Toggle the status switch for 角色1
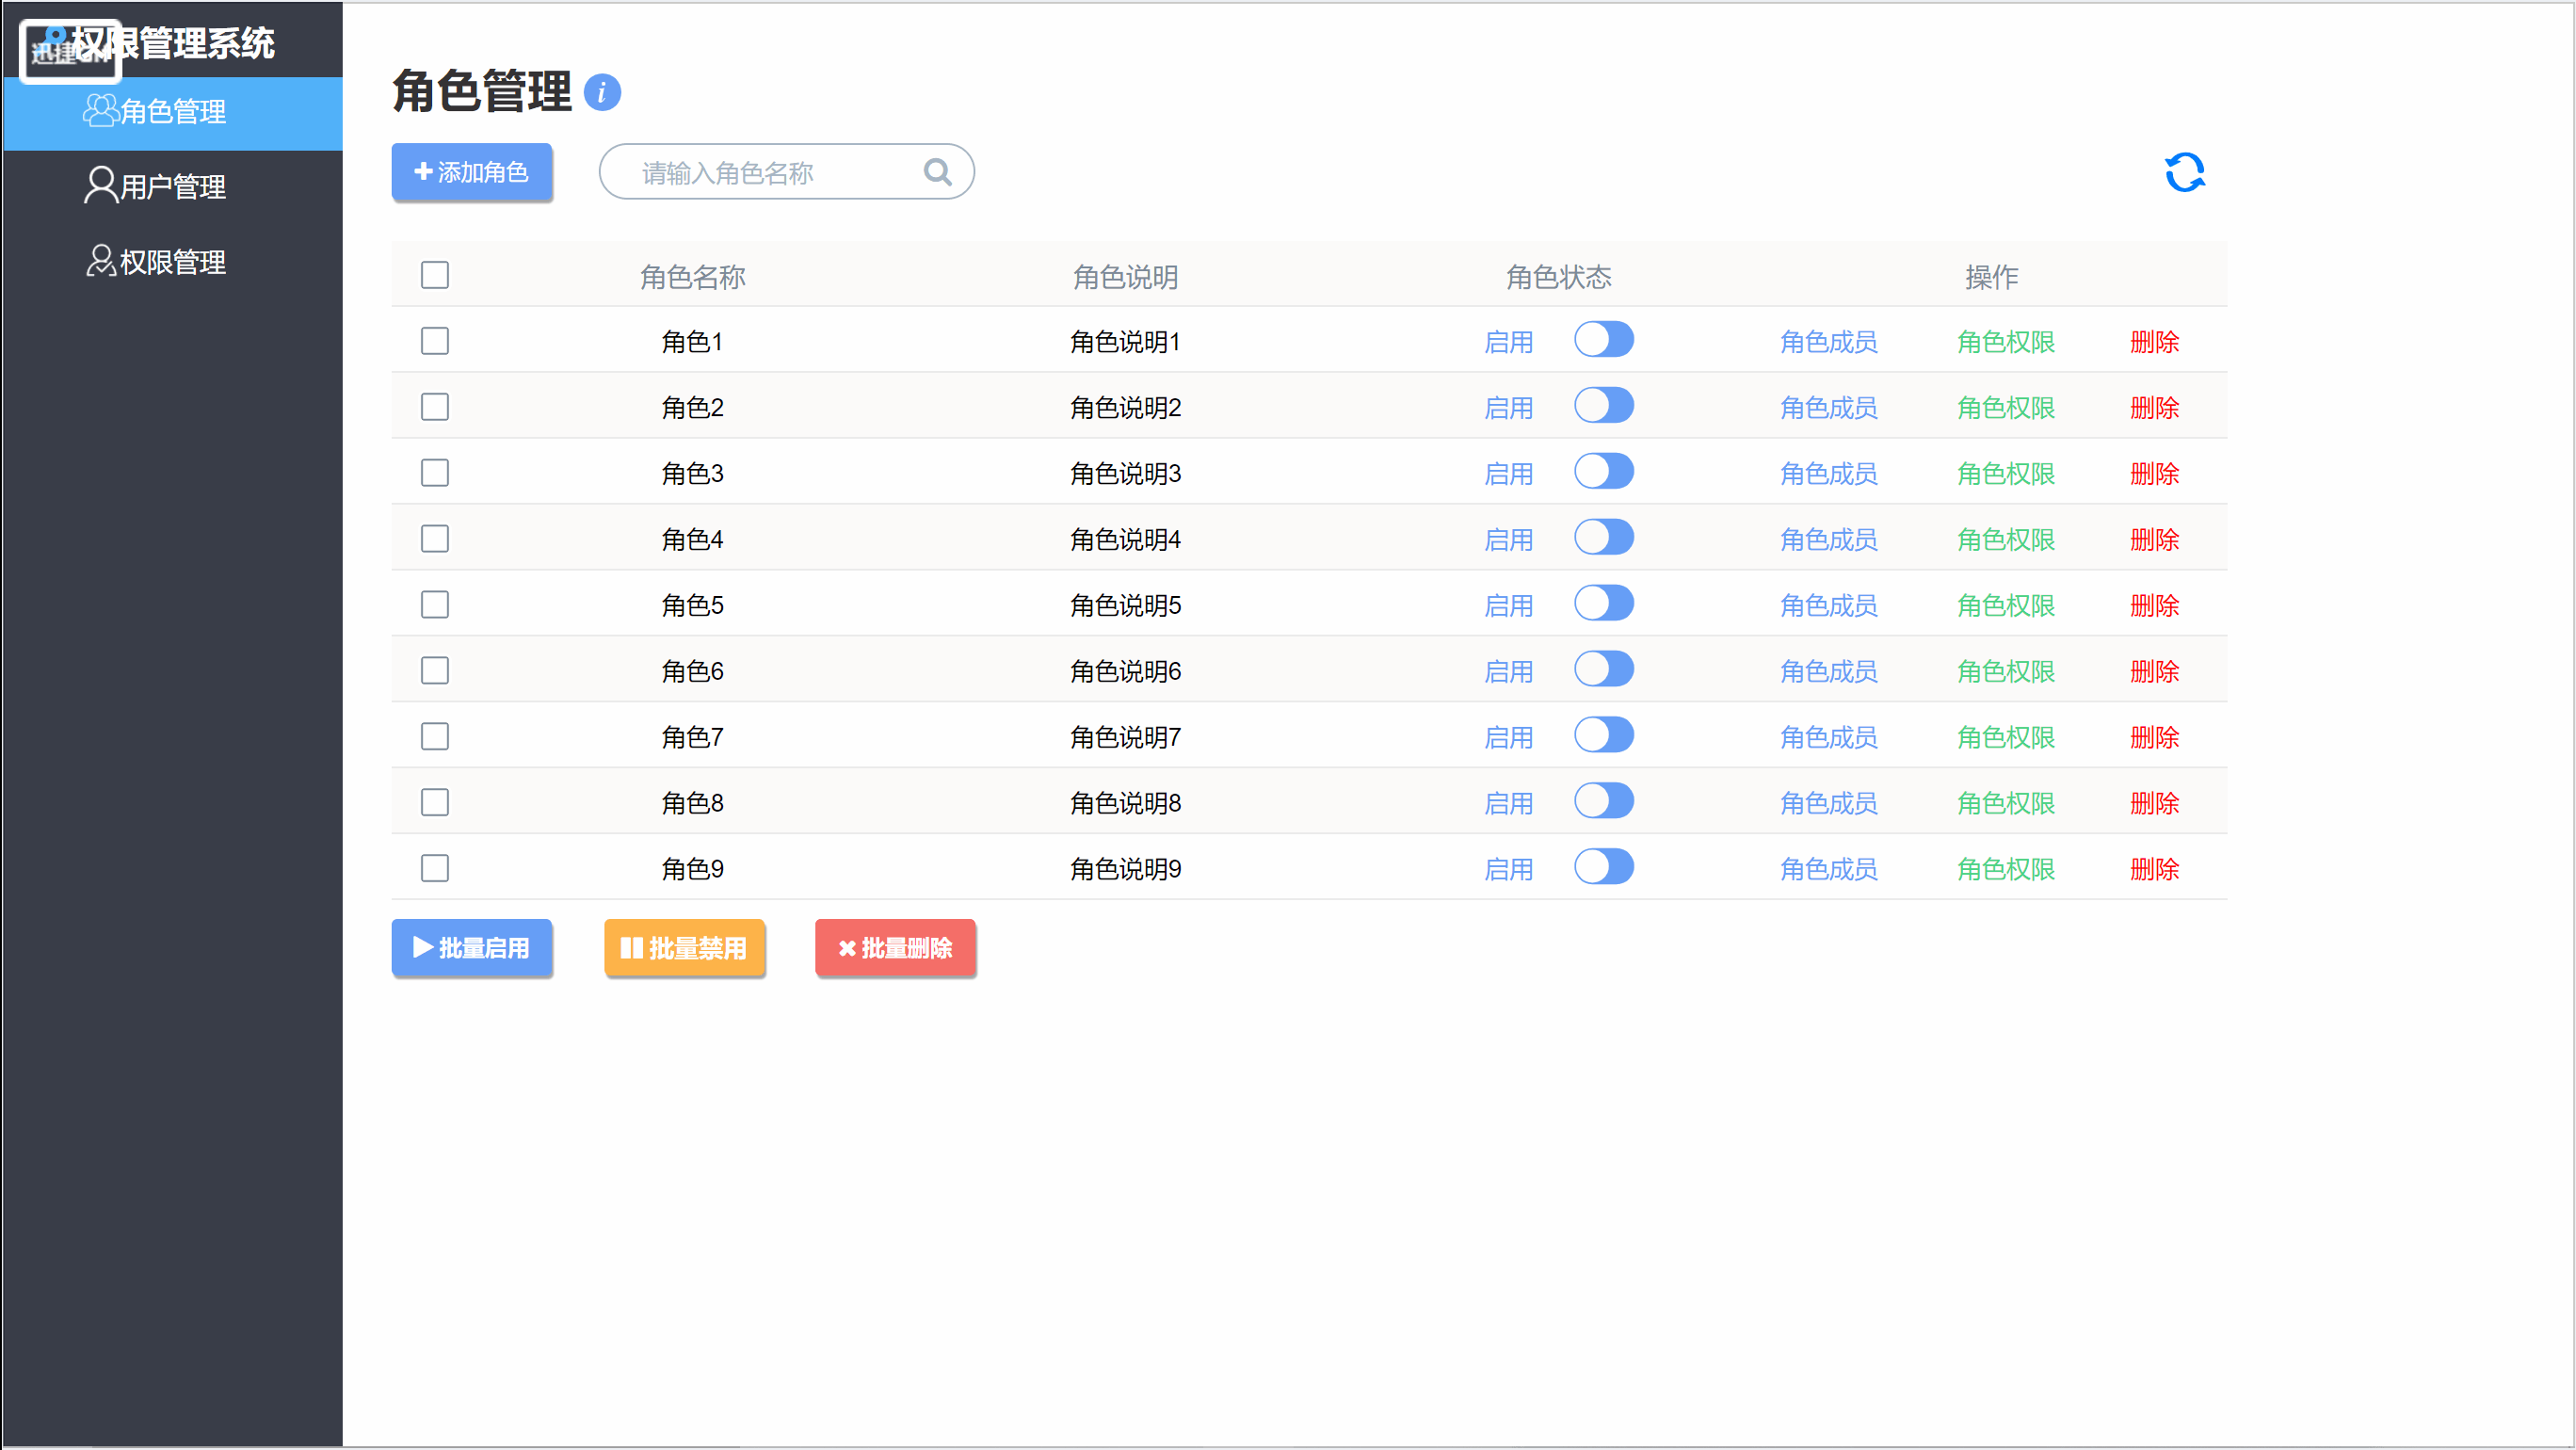 point(1603,340)
